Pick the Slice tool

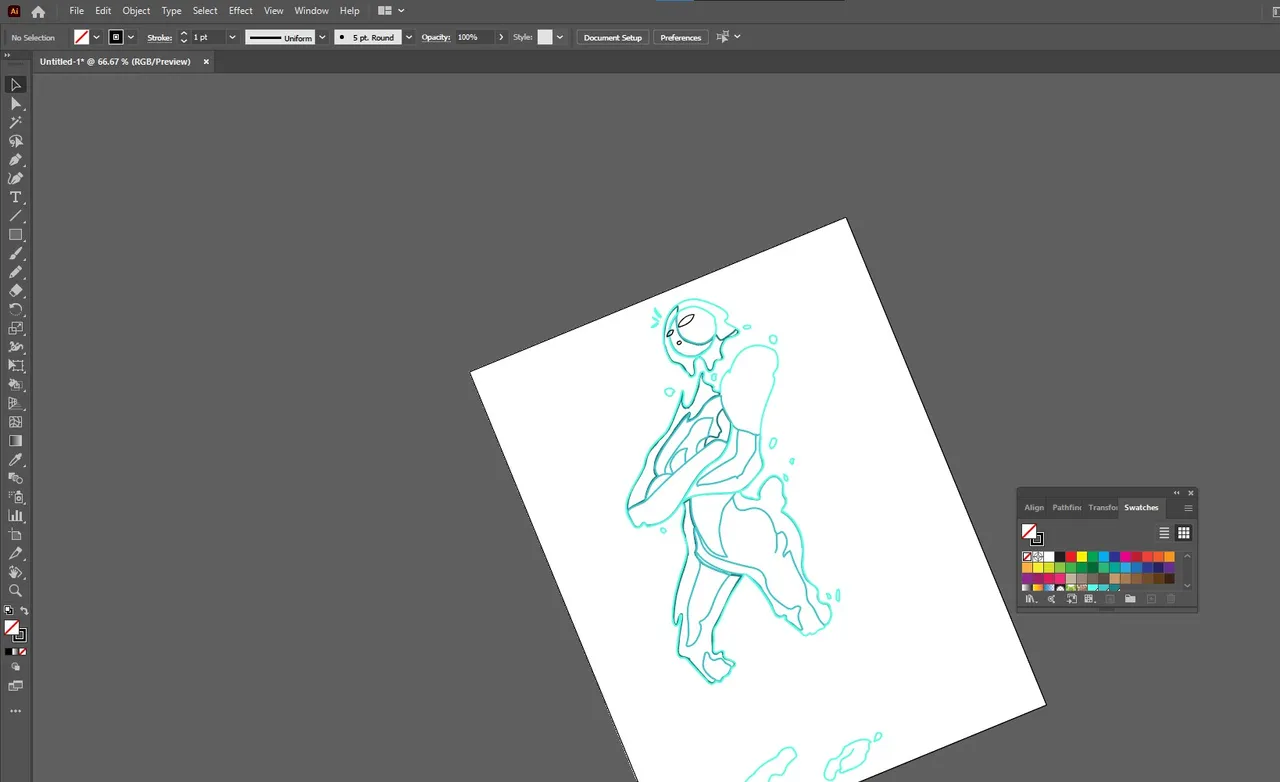click(15, 553)
